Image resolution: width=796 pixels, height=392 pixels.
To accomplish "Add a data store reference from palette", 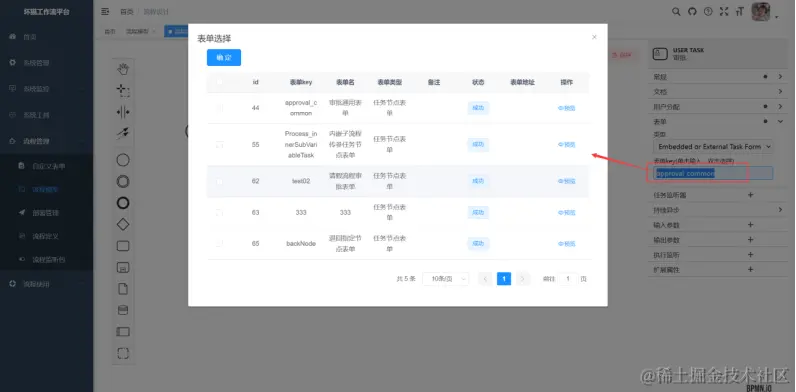I will 123,310.
